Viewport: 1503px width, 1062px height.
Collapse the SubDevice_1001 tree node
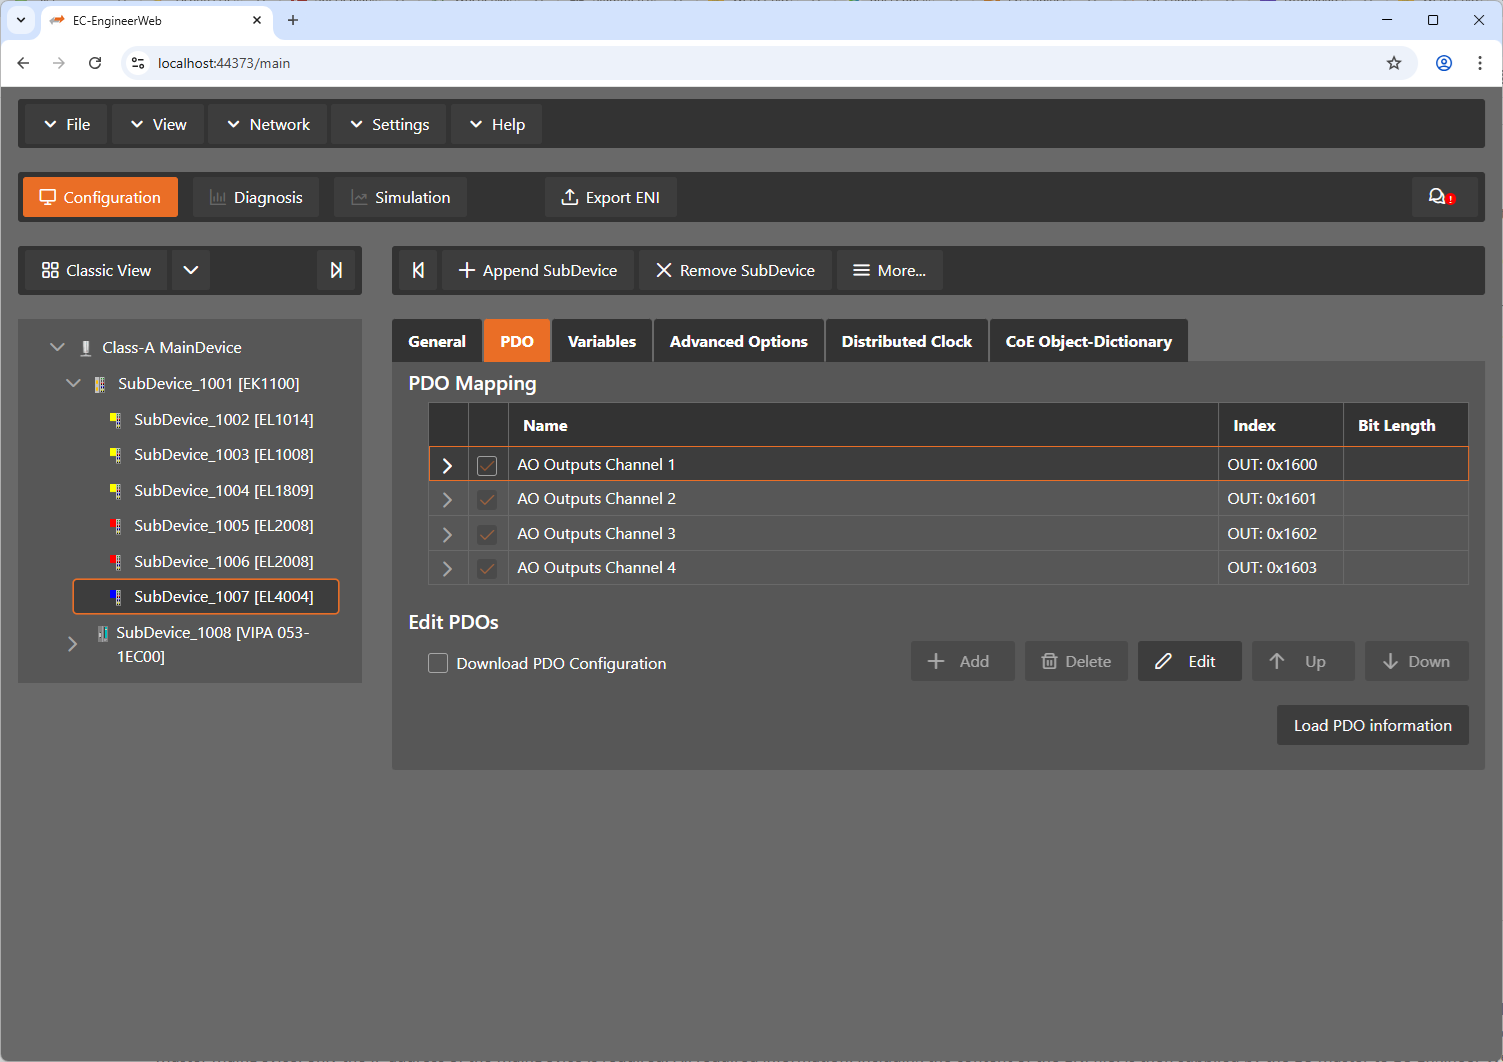click(73, 383)
